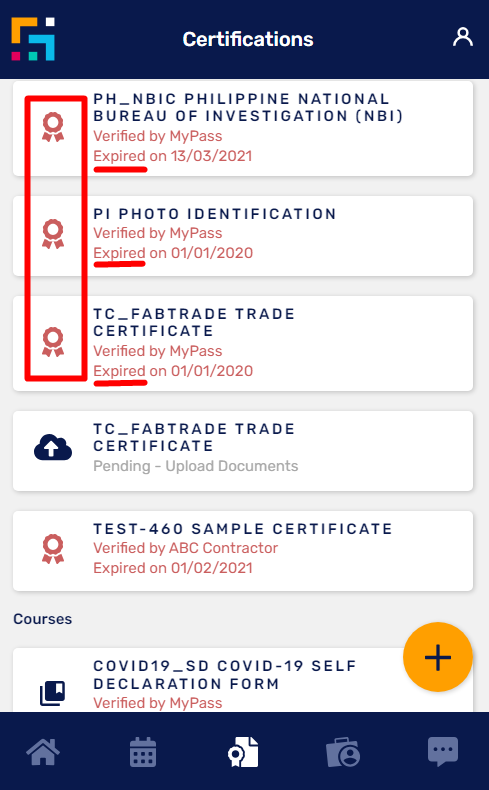Open the calendar tab in bottom bar
Viewport: 489px width, 790px height.
(143, 752)
